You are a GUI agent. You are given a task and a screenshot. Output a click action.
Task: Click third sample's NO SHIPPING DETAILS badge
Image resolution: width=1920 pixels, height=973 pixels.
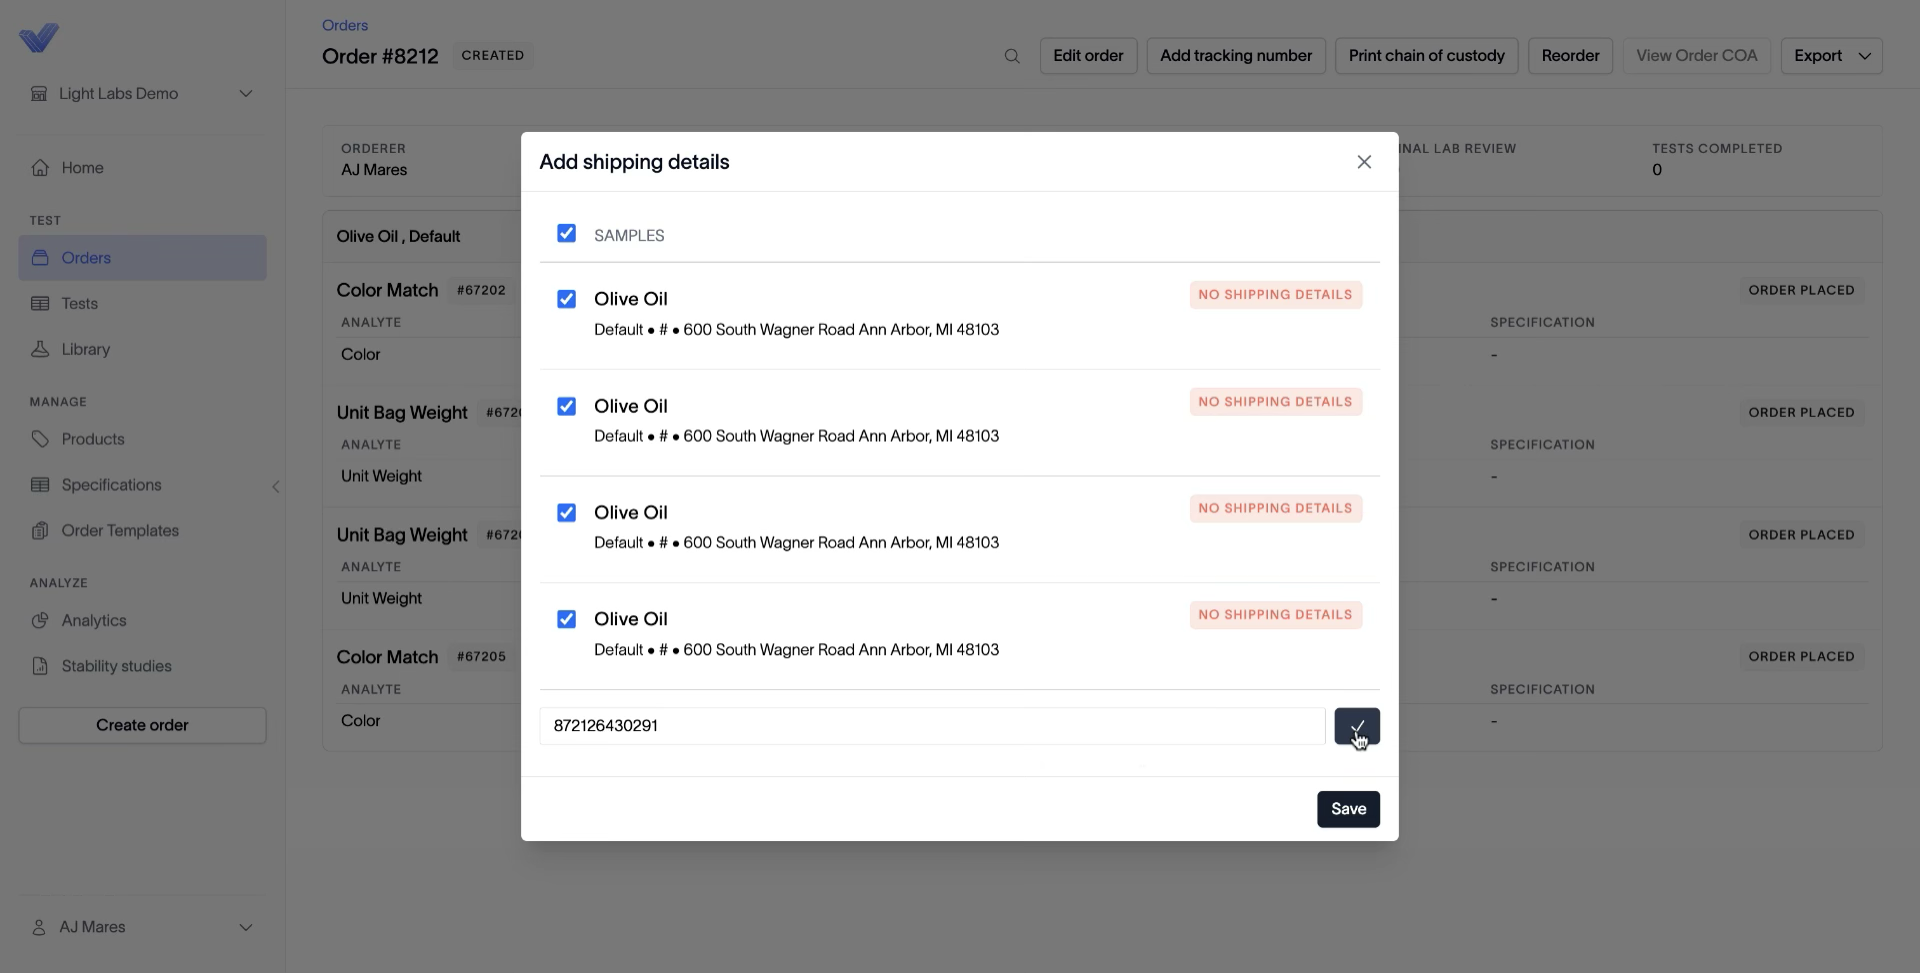click(1275, 508)
